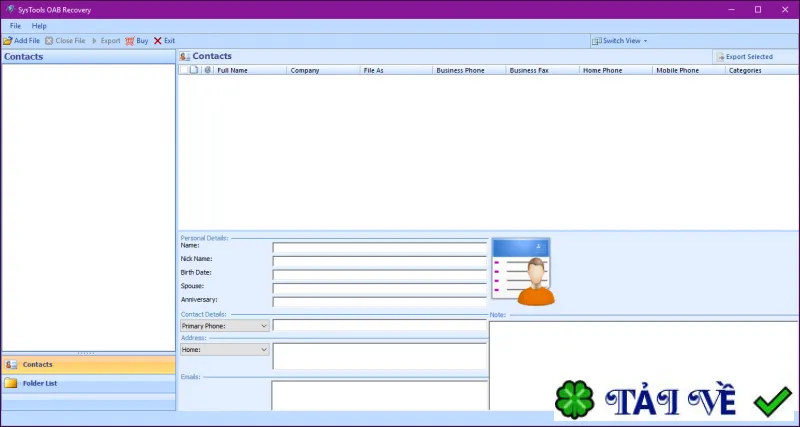Sort by Mobile Phone column header
This screenshot has height=427, width=800.
point(688,70)
